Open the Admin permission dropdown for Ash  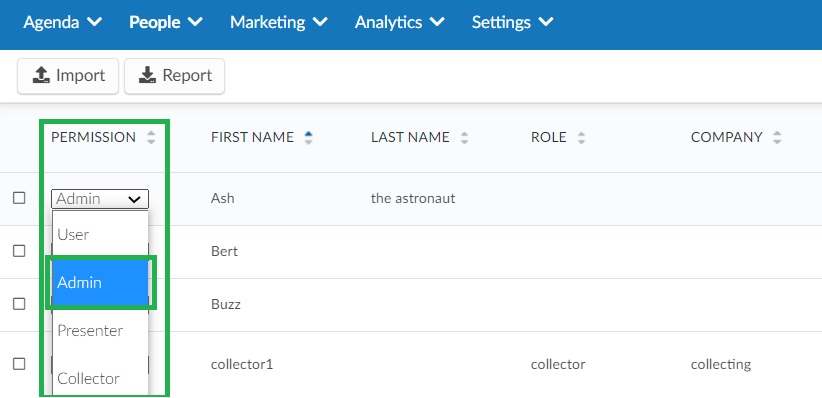click(100, 199)
